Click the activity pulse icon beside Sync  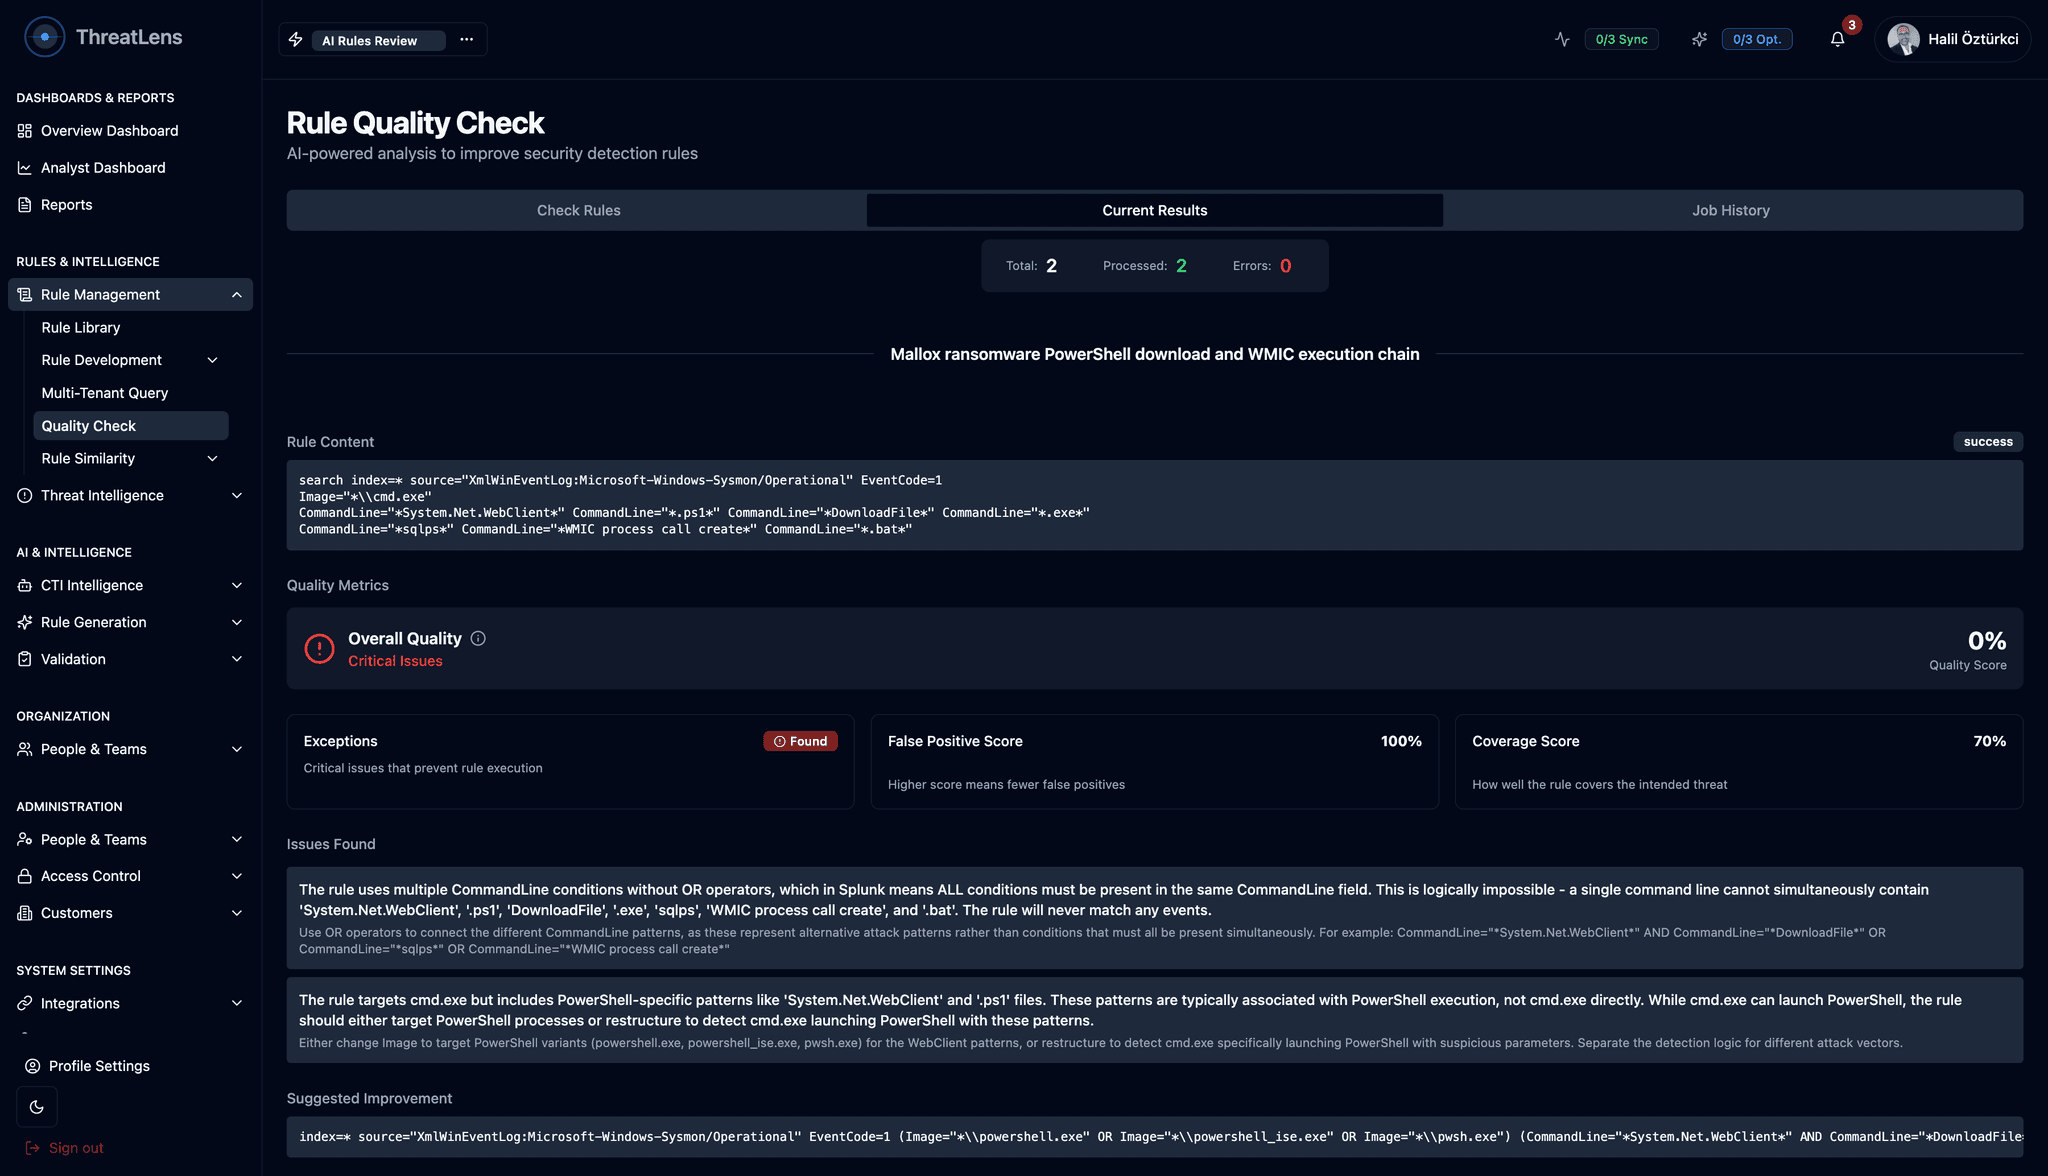click(x=1562, y=39)
